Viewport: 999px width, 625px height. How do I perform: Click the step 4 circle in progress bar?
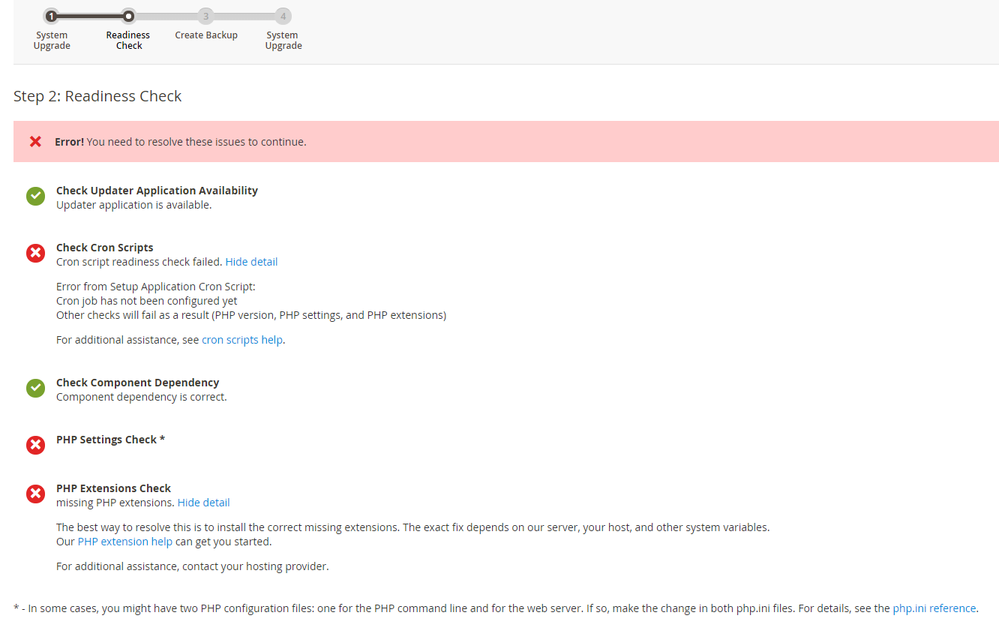point(283,16)
